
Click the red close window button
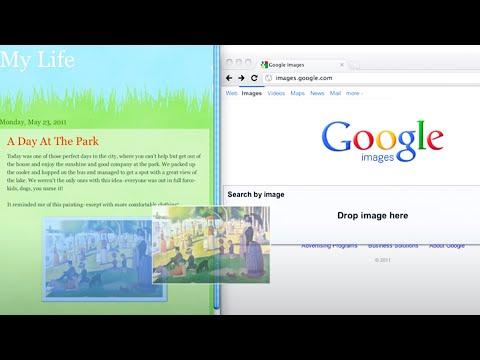(x=229, y=62)
